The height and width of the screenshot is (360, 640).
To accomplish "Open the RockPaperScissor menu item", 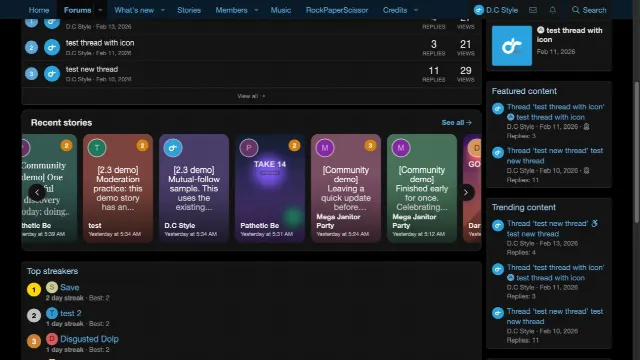I will 337,10.
